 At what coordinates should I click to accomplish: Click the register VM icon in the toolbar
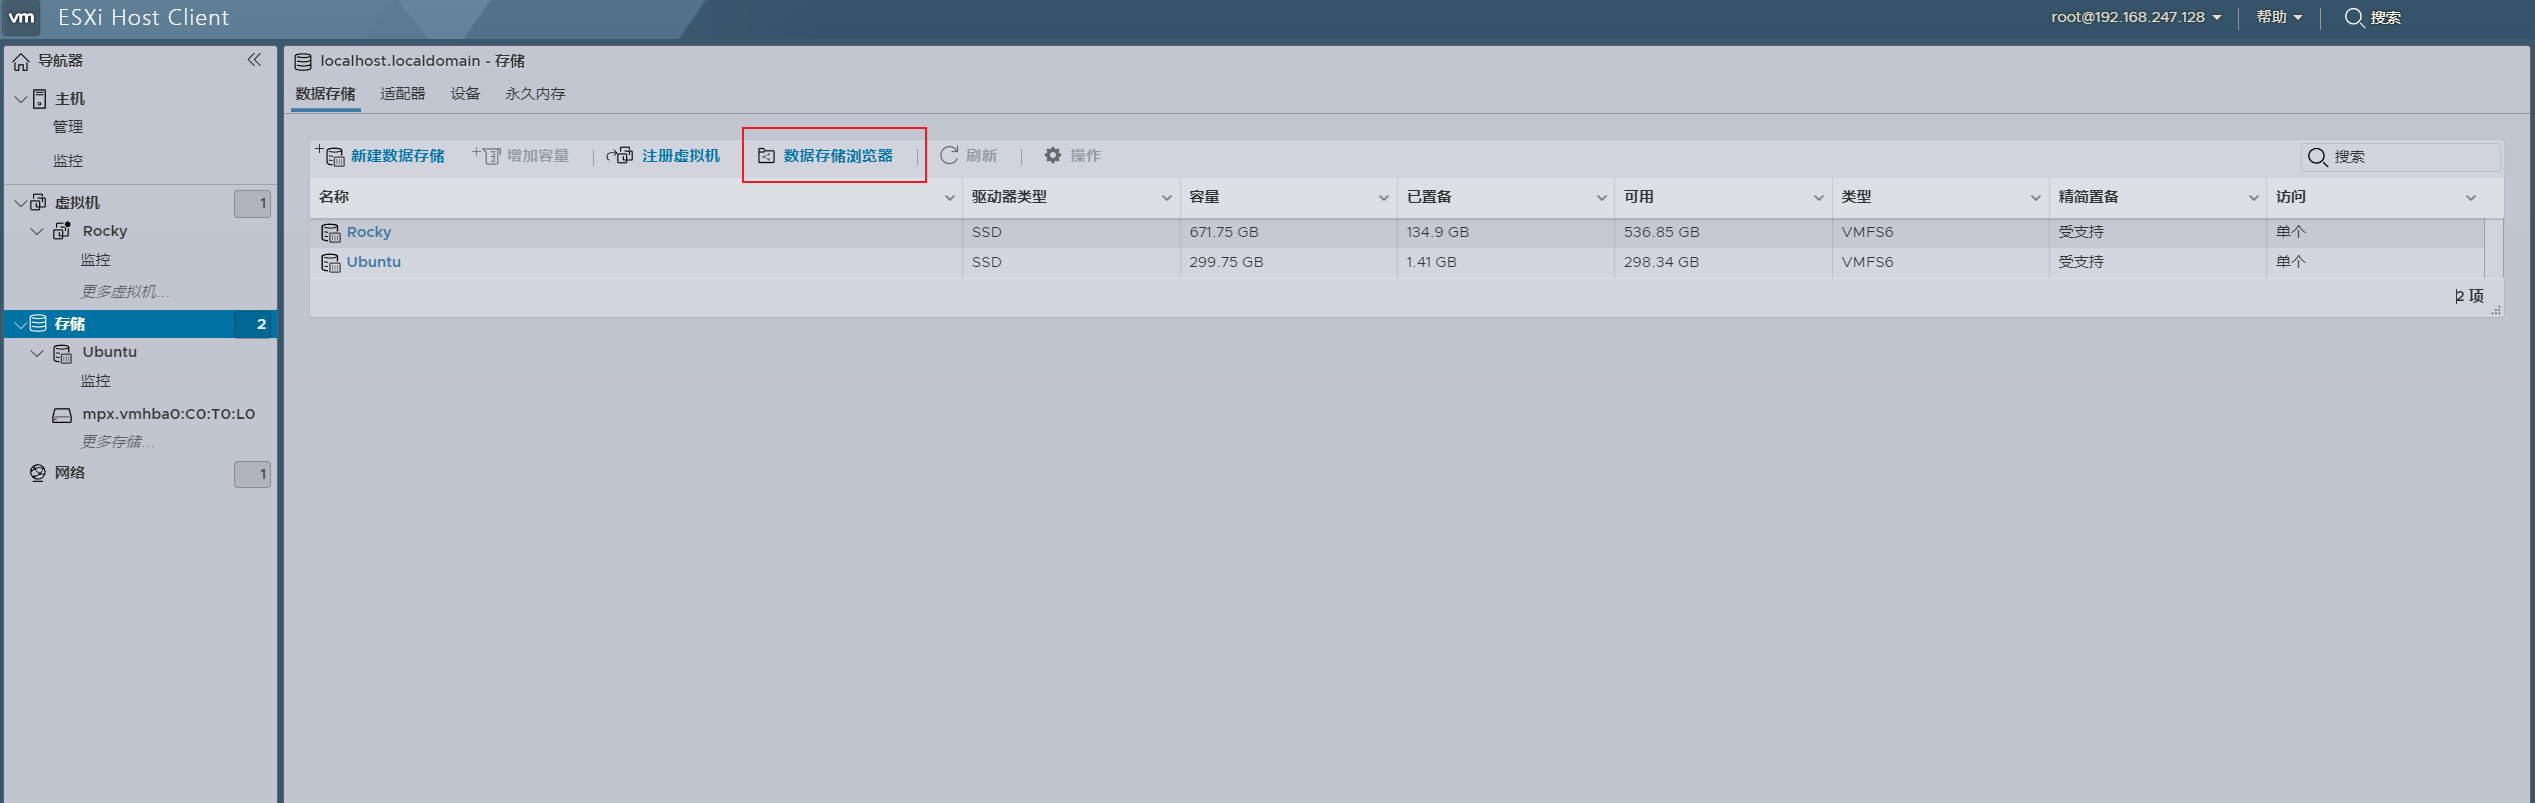point(620,155)
